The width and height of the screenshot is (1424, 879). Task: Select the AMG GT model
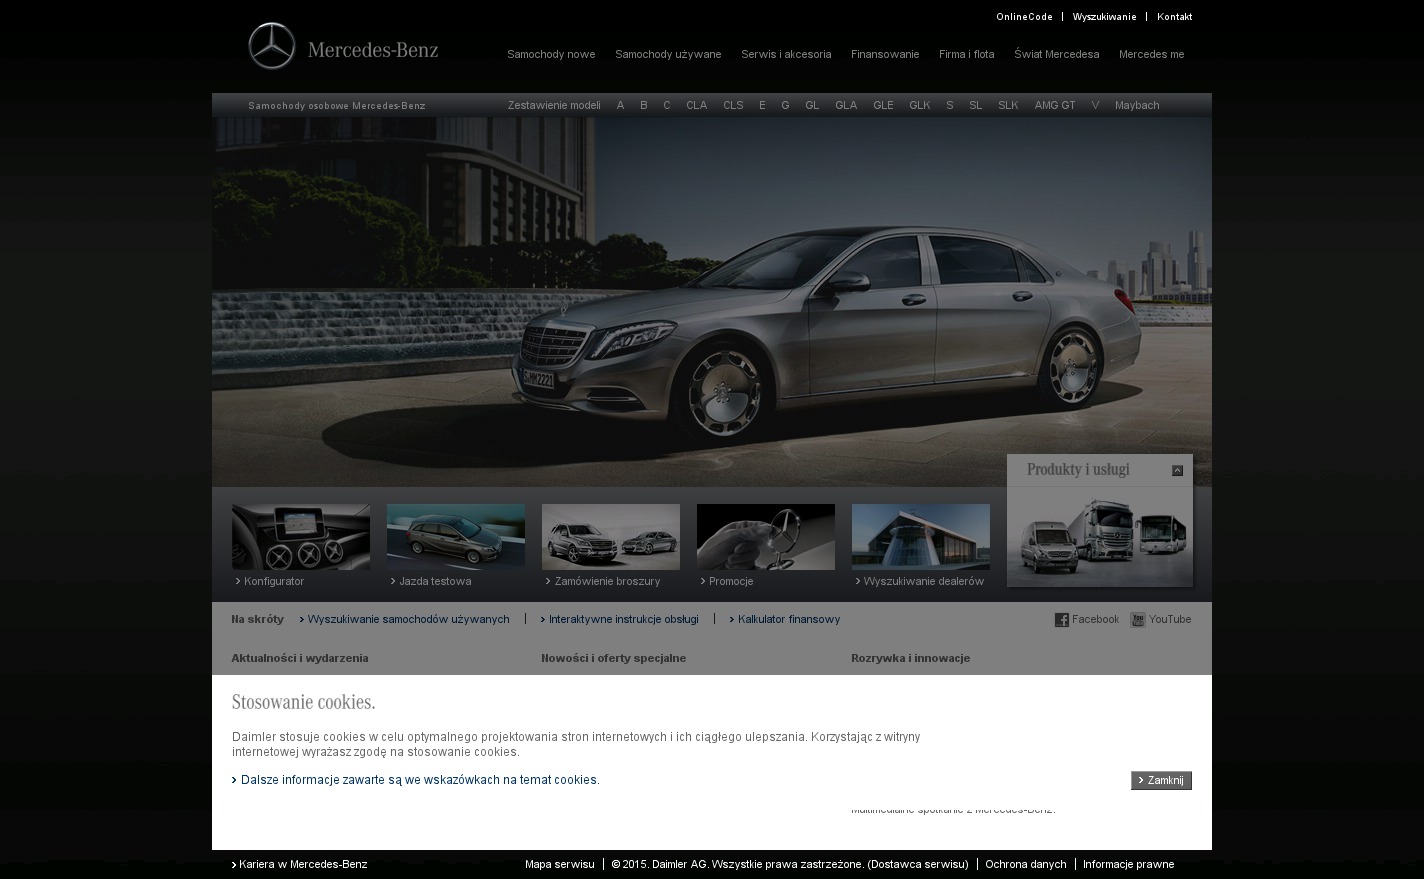click(1055, 105)
